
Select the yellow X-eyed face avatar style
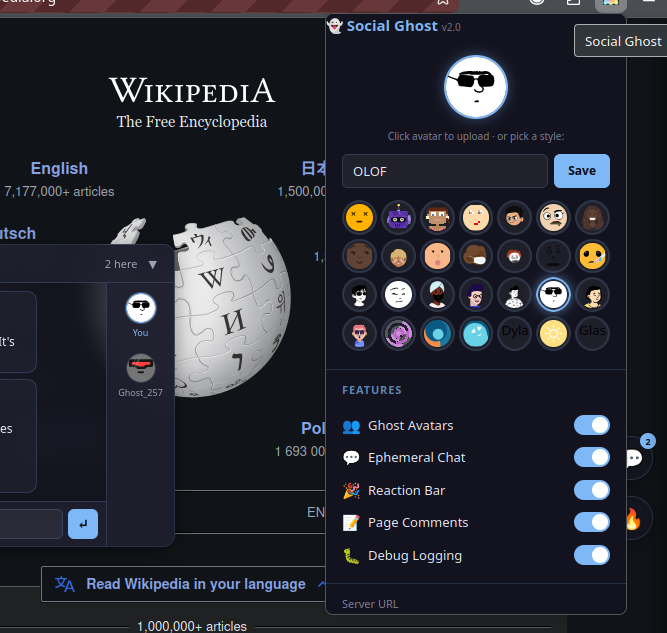359,217
